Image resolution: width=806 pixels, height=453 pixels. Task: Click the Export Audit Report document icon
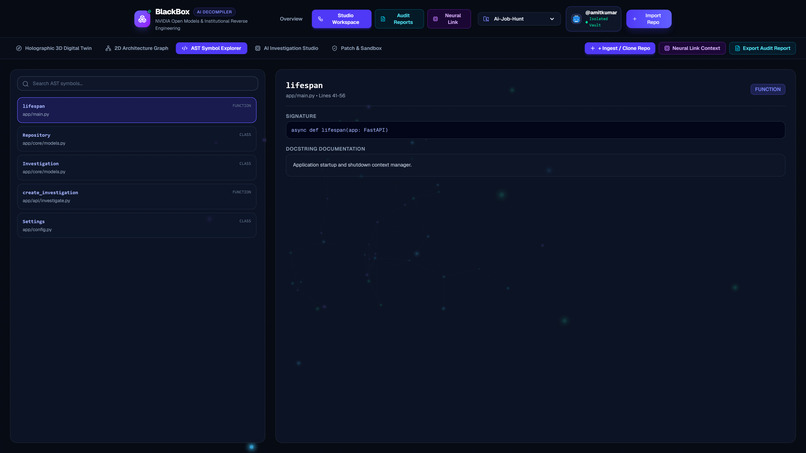737,48
